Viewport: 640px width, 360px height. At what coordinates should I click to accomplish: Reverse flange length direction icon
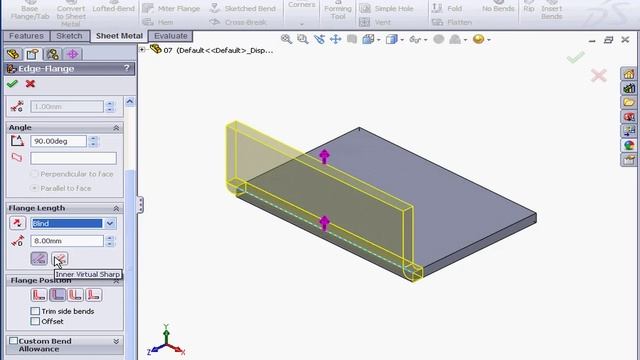(18, 223)
